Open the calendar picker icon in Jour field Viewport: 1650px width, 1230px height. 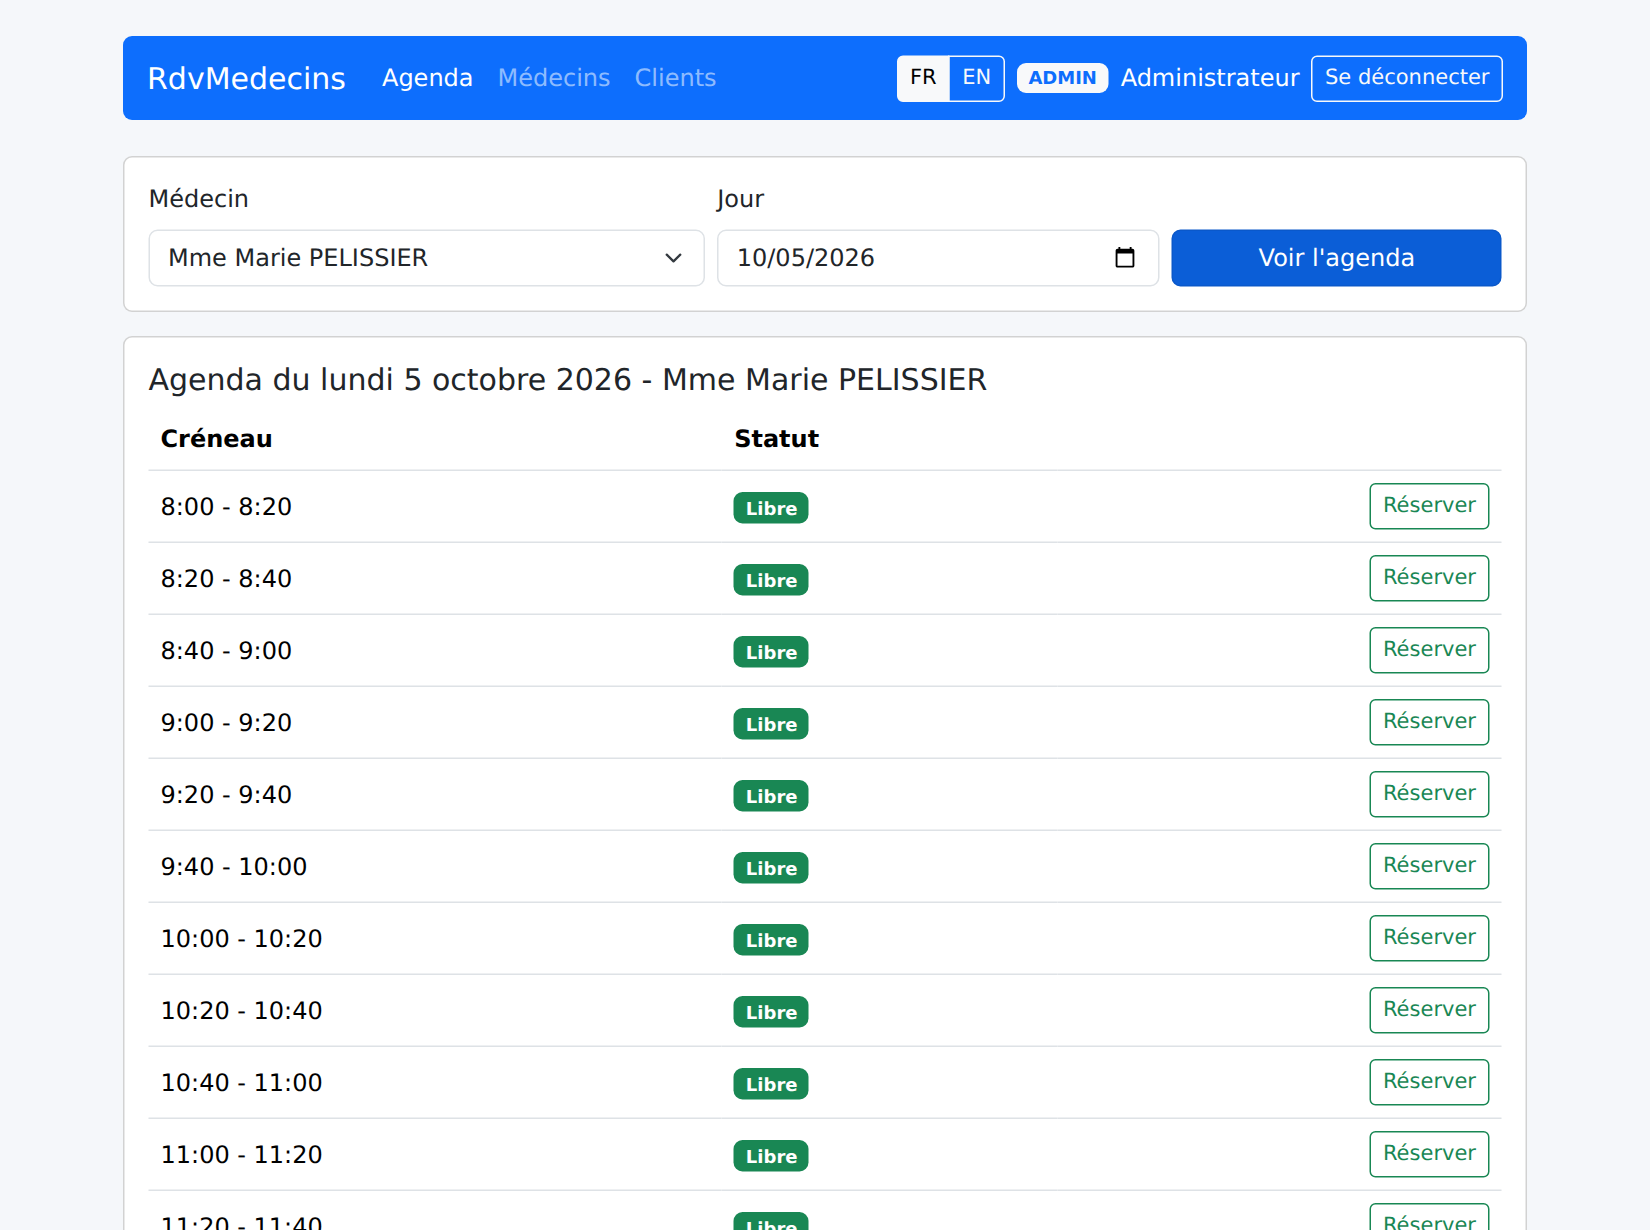point(1125,258)
